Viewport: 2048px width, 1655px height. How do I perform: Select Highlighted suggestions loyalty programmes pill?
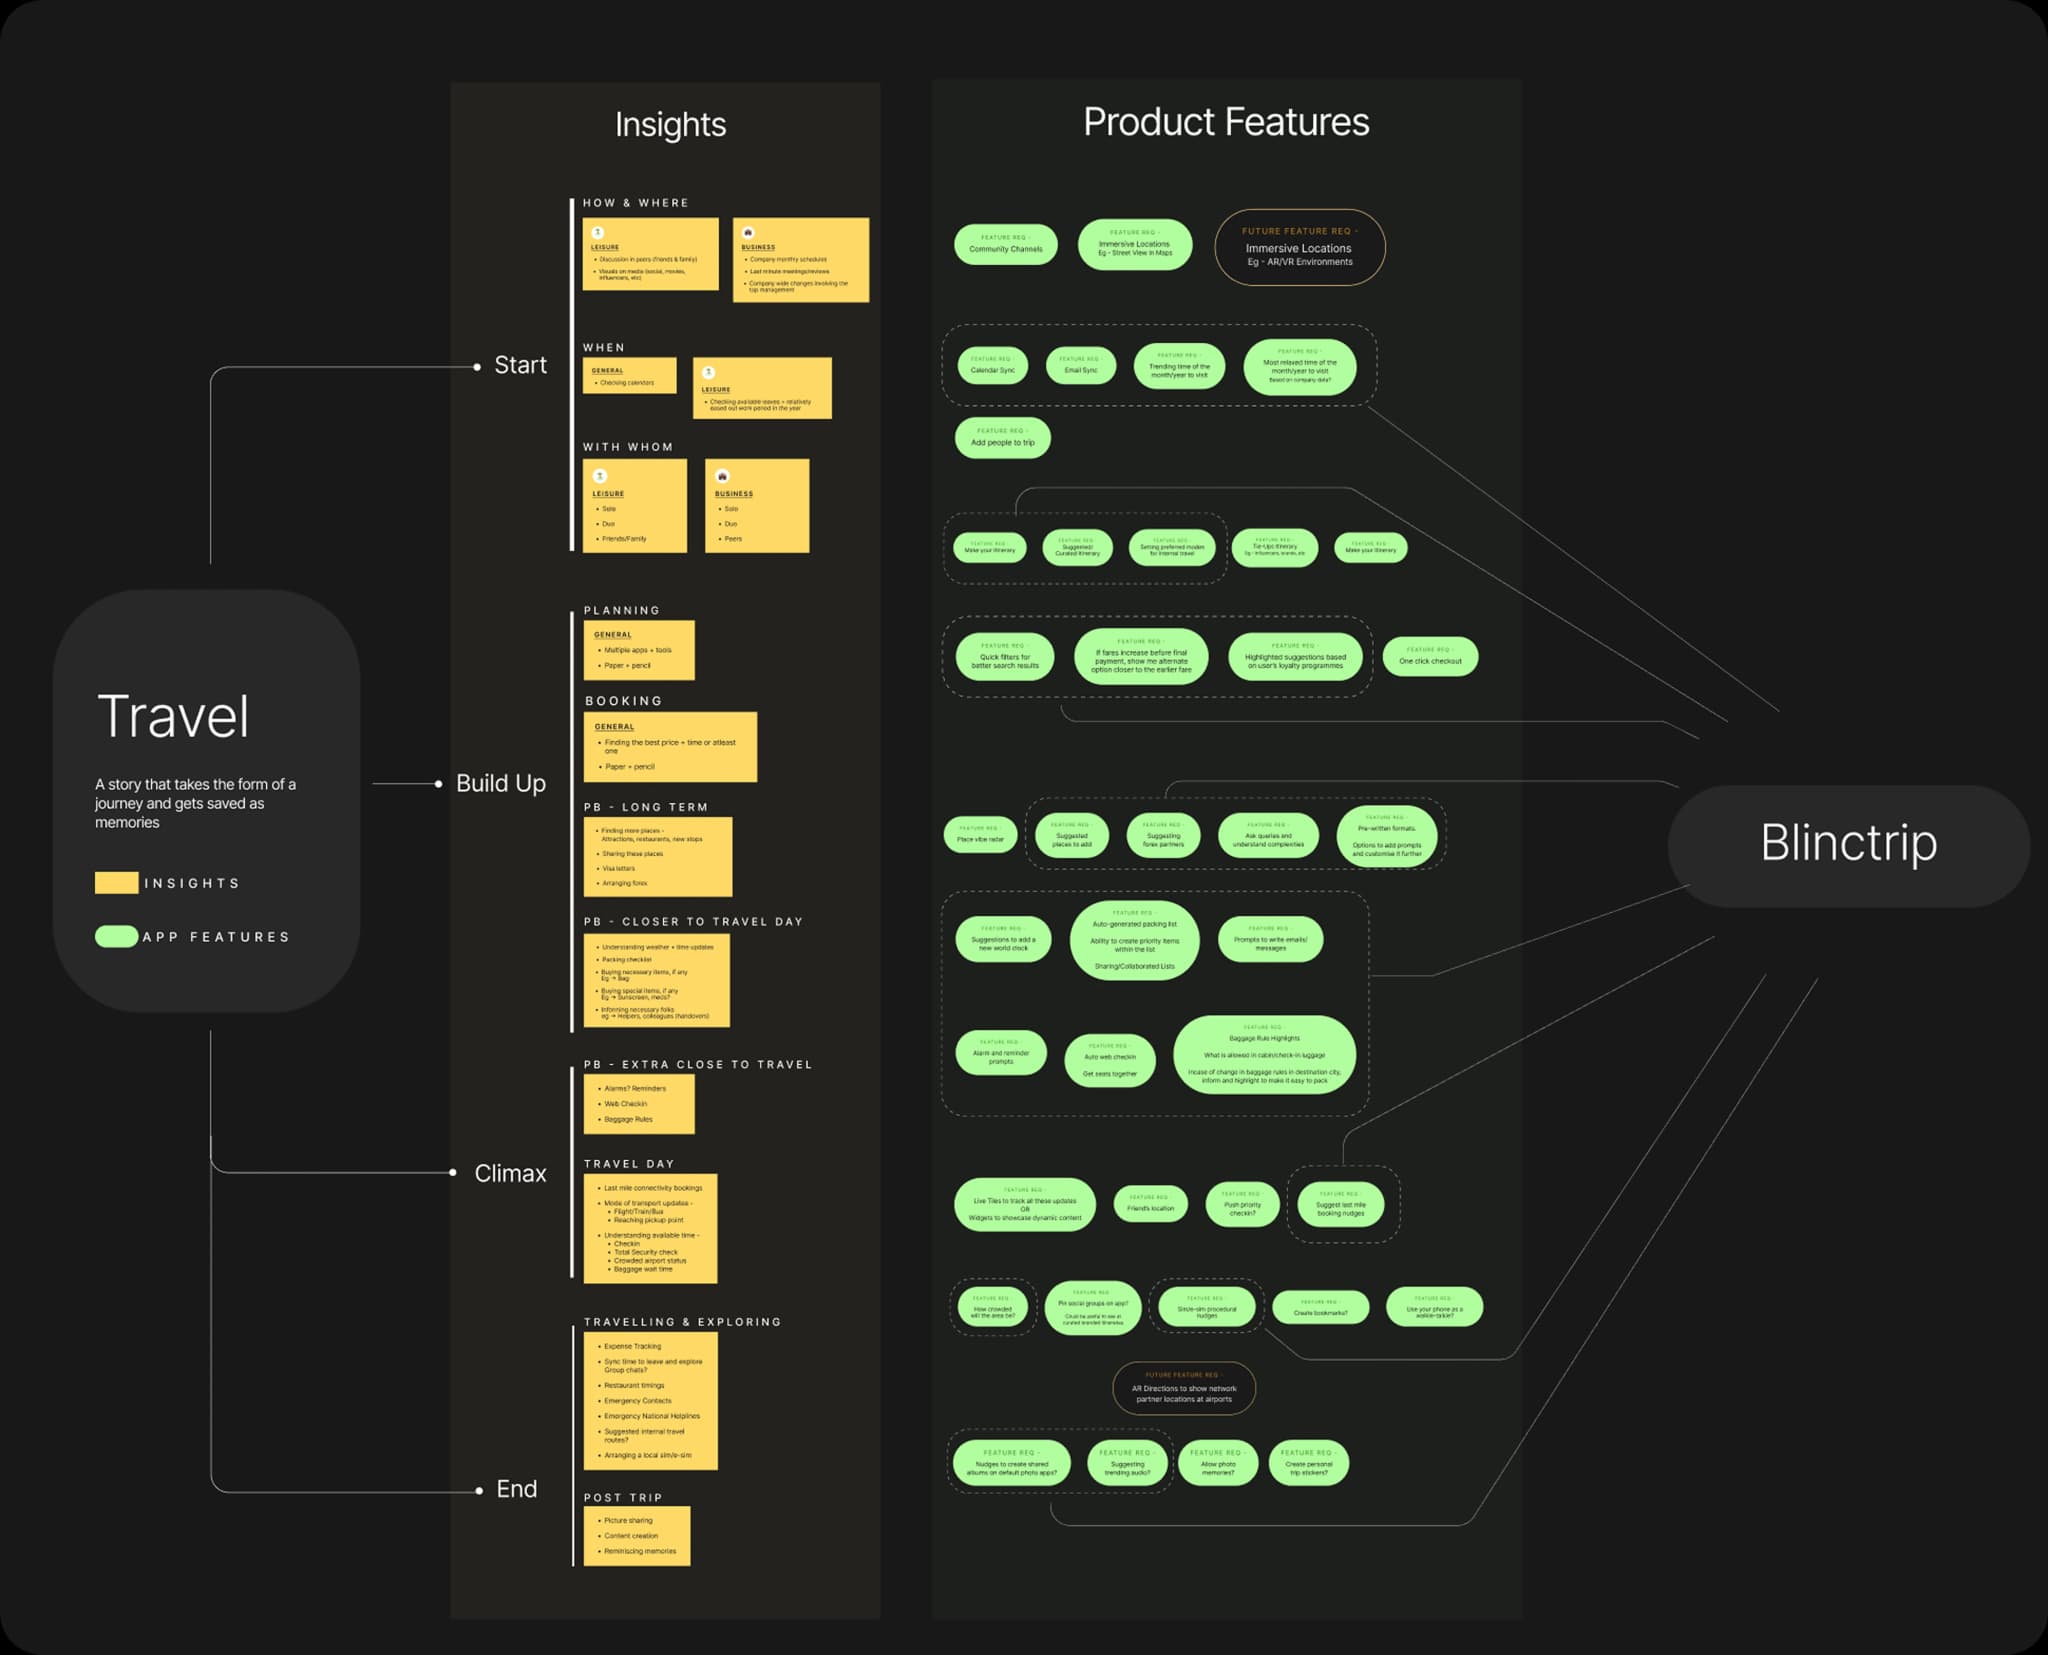click(x=1295, y=657)
